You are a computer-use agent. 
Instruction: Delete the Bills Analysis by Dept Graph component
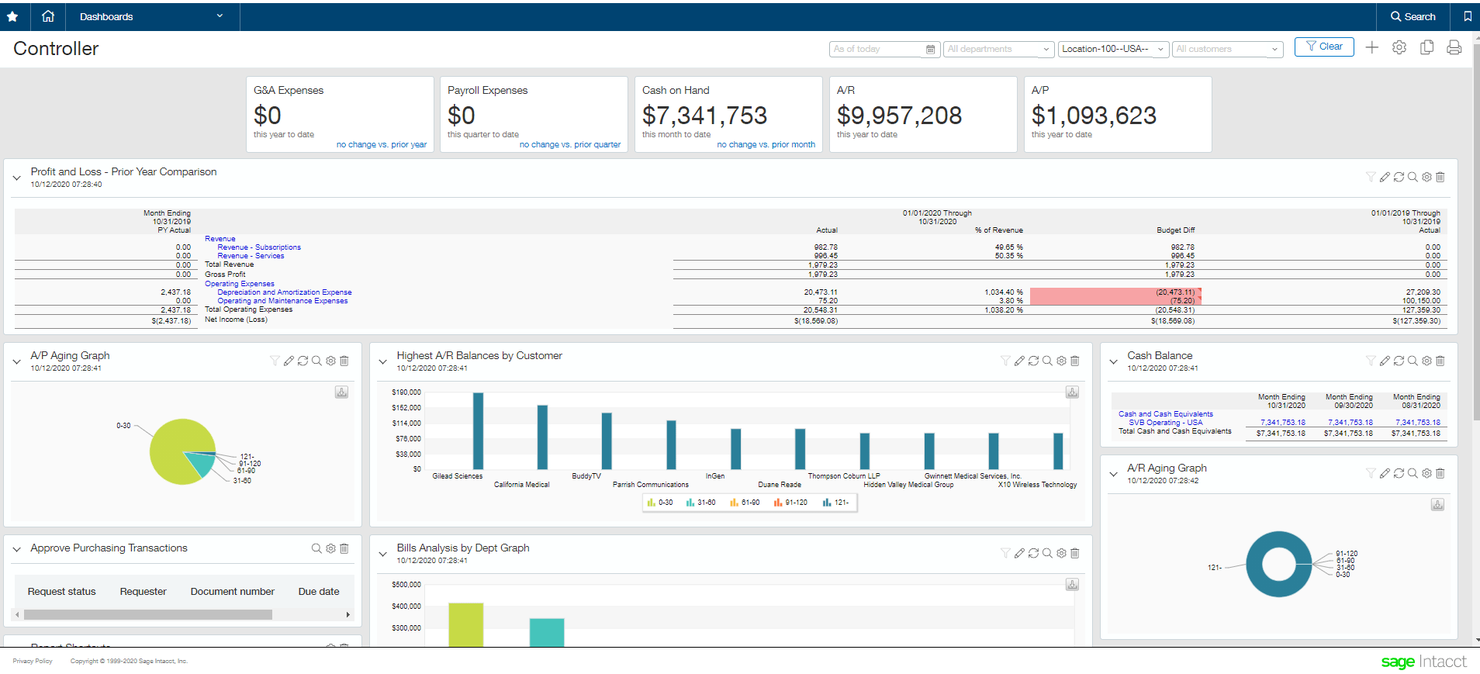click(1075, 553)
